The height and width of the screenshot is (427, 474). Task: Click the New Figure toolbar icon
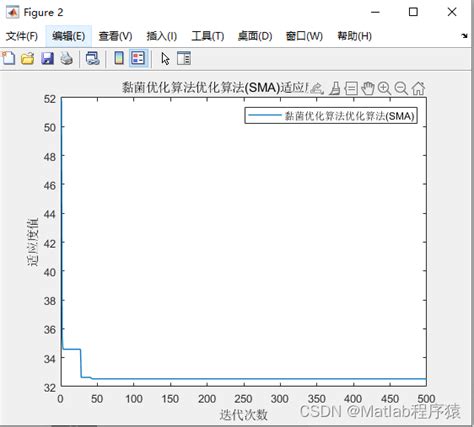pos(9,58)
